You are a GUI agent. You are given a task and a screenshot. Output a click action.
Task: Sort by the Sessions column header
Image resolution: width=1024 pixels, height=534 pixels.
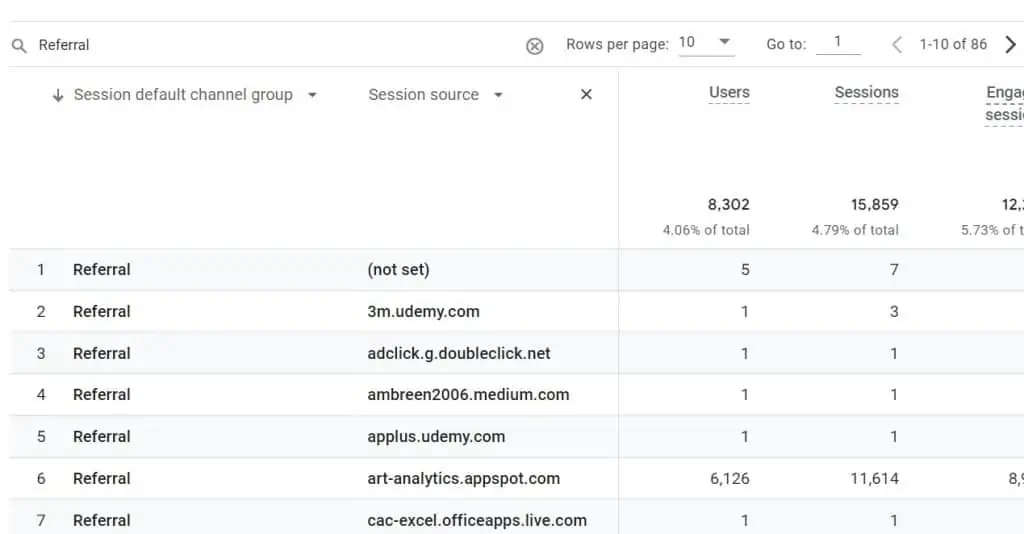pyautogui.click(x=866, y=93)
